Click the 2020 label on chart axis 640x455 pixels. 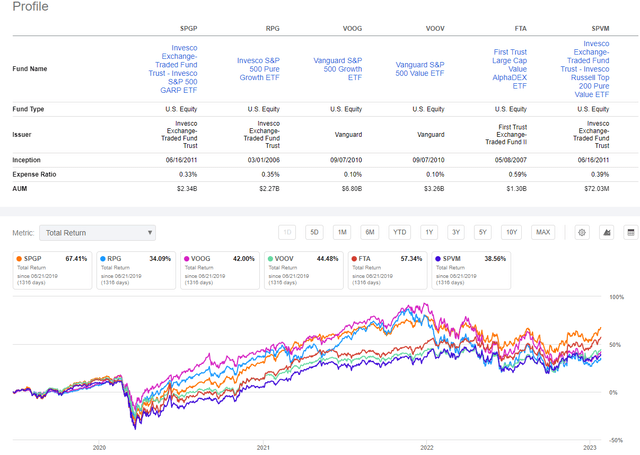(99, 448)
